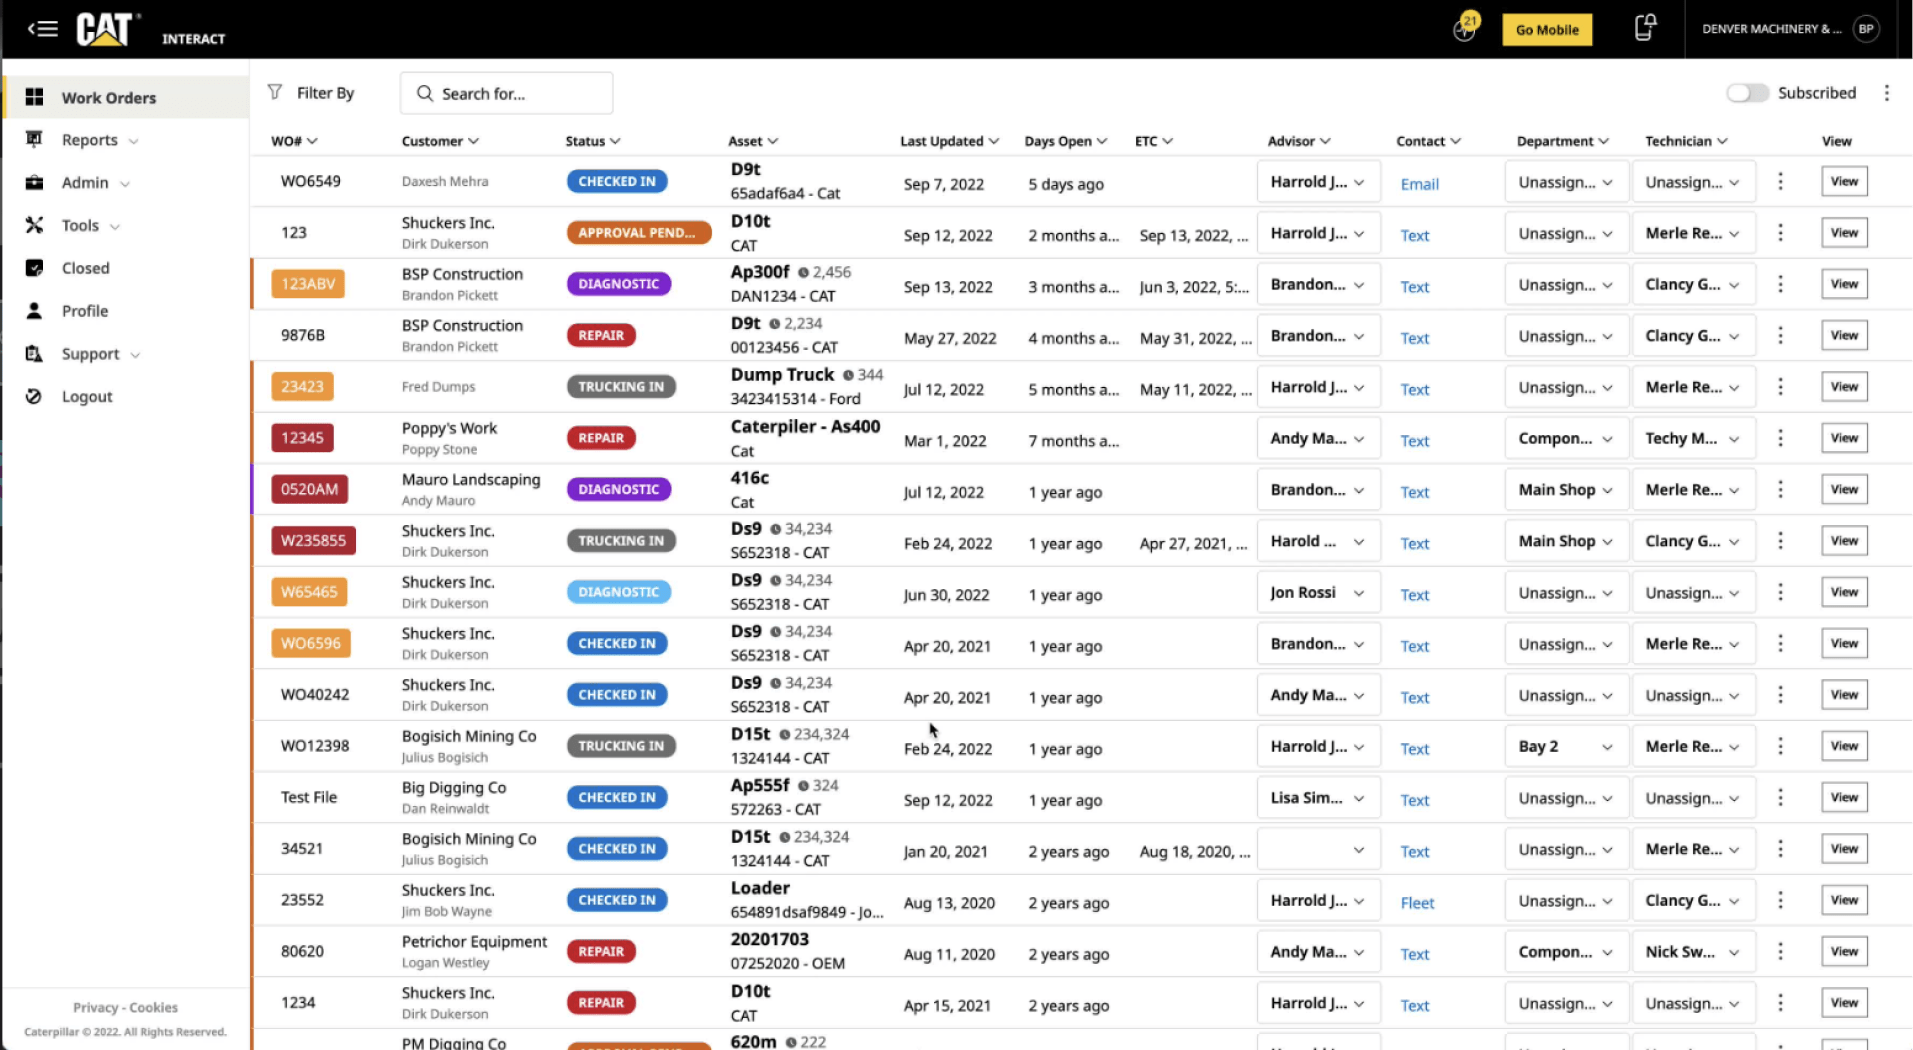Open the Technician dropdown for 80620 showing Nick Sw...
Image resolution: width=1913 pixels, height=1050 pixels.
(x=1693, y=952)
